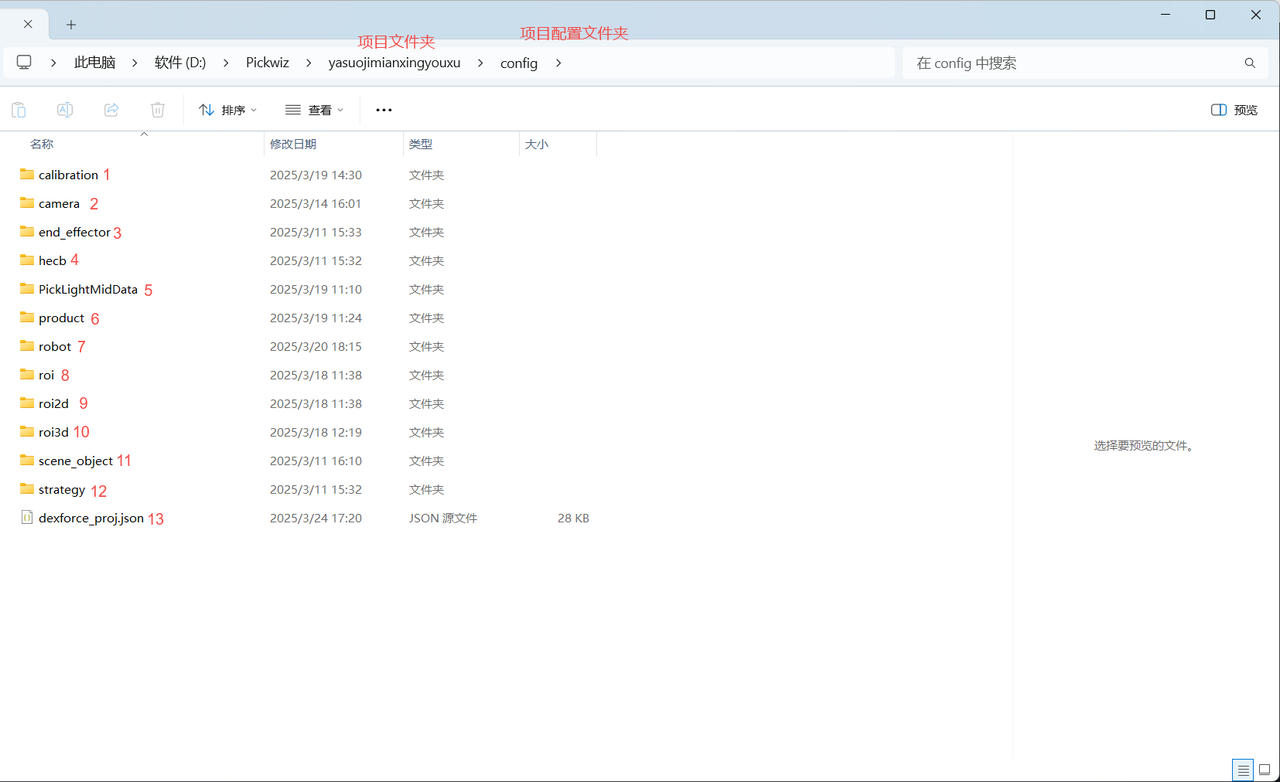The height and width of the screenshot is (782, 1280).
Task: Click the search config input field
Action: coord(1070,63)
